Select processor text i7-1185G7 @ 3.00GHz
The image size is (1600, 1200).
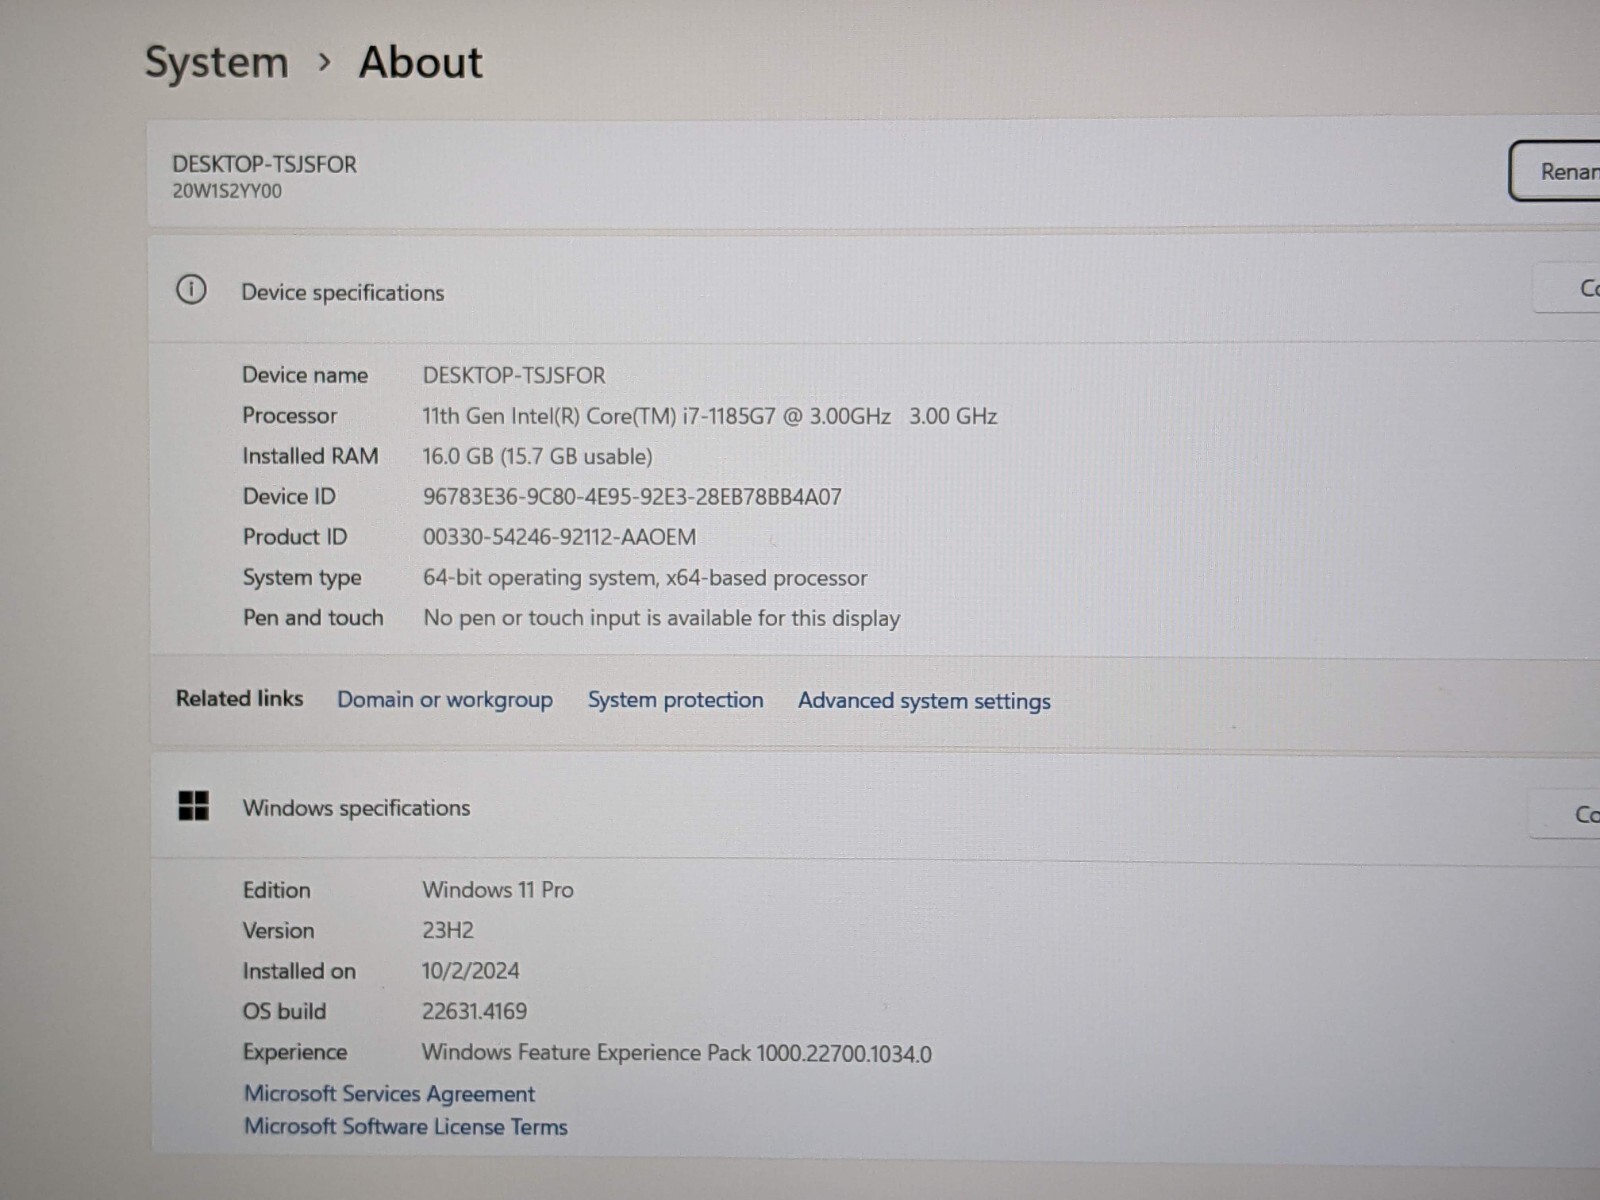[x=787, y=416]
